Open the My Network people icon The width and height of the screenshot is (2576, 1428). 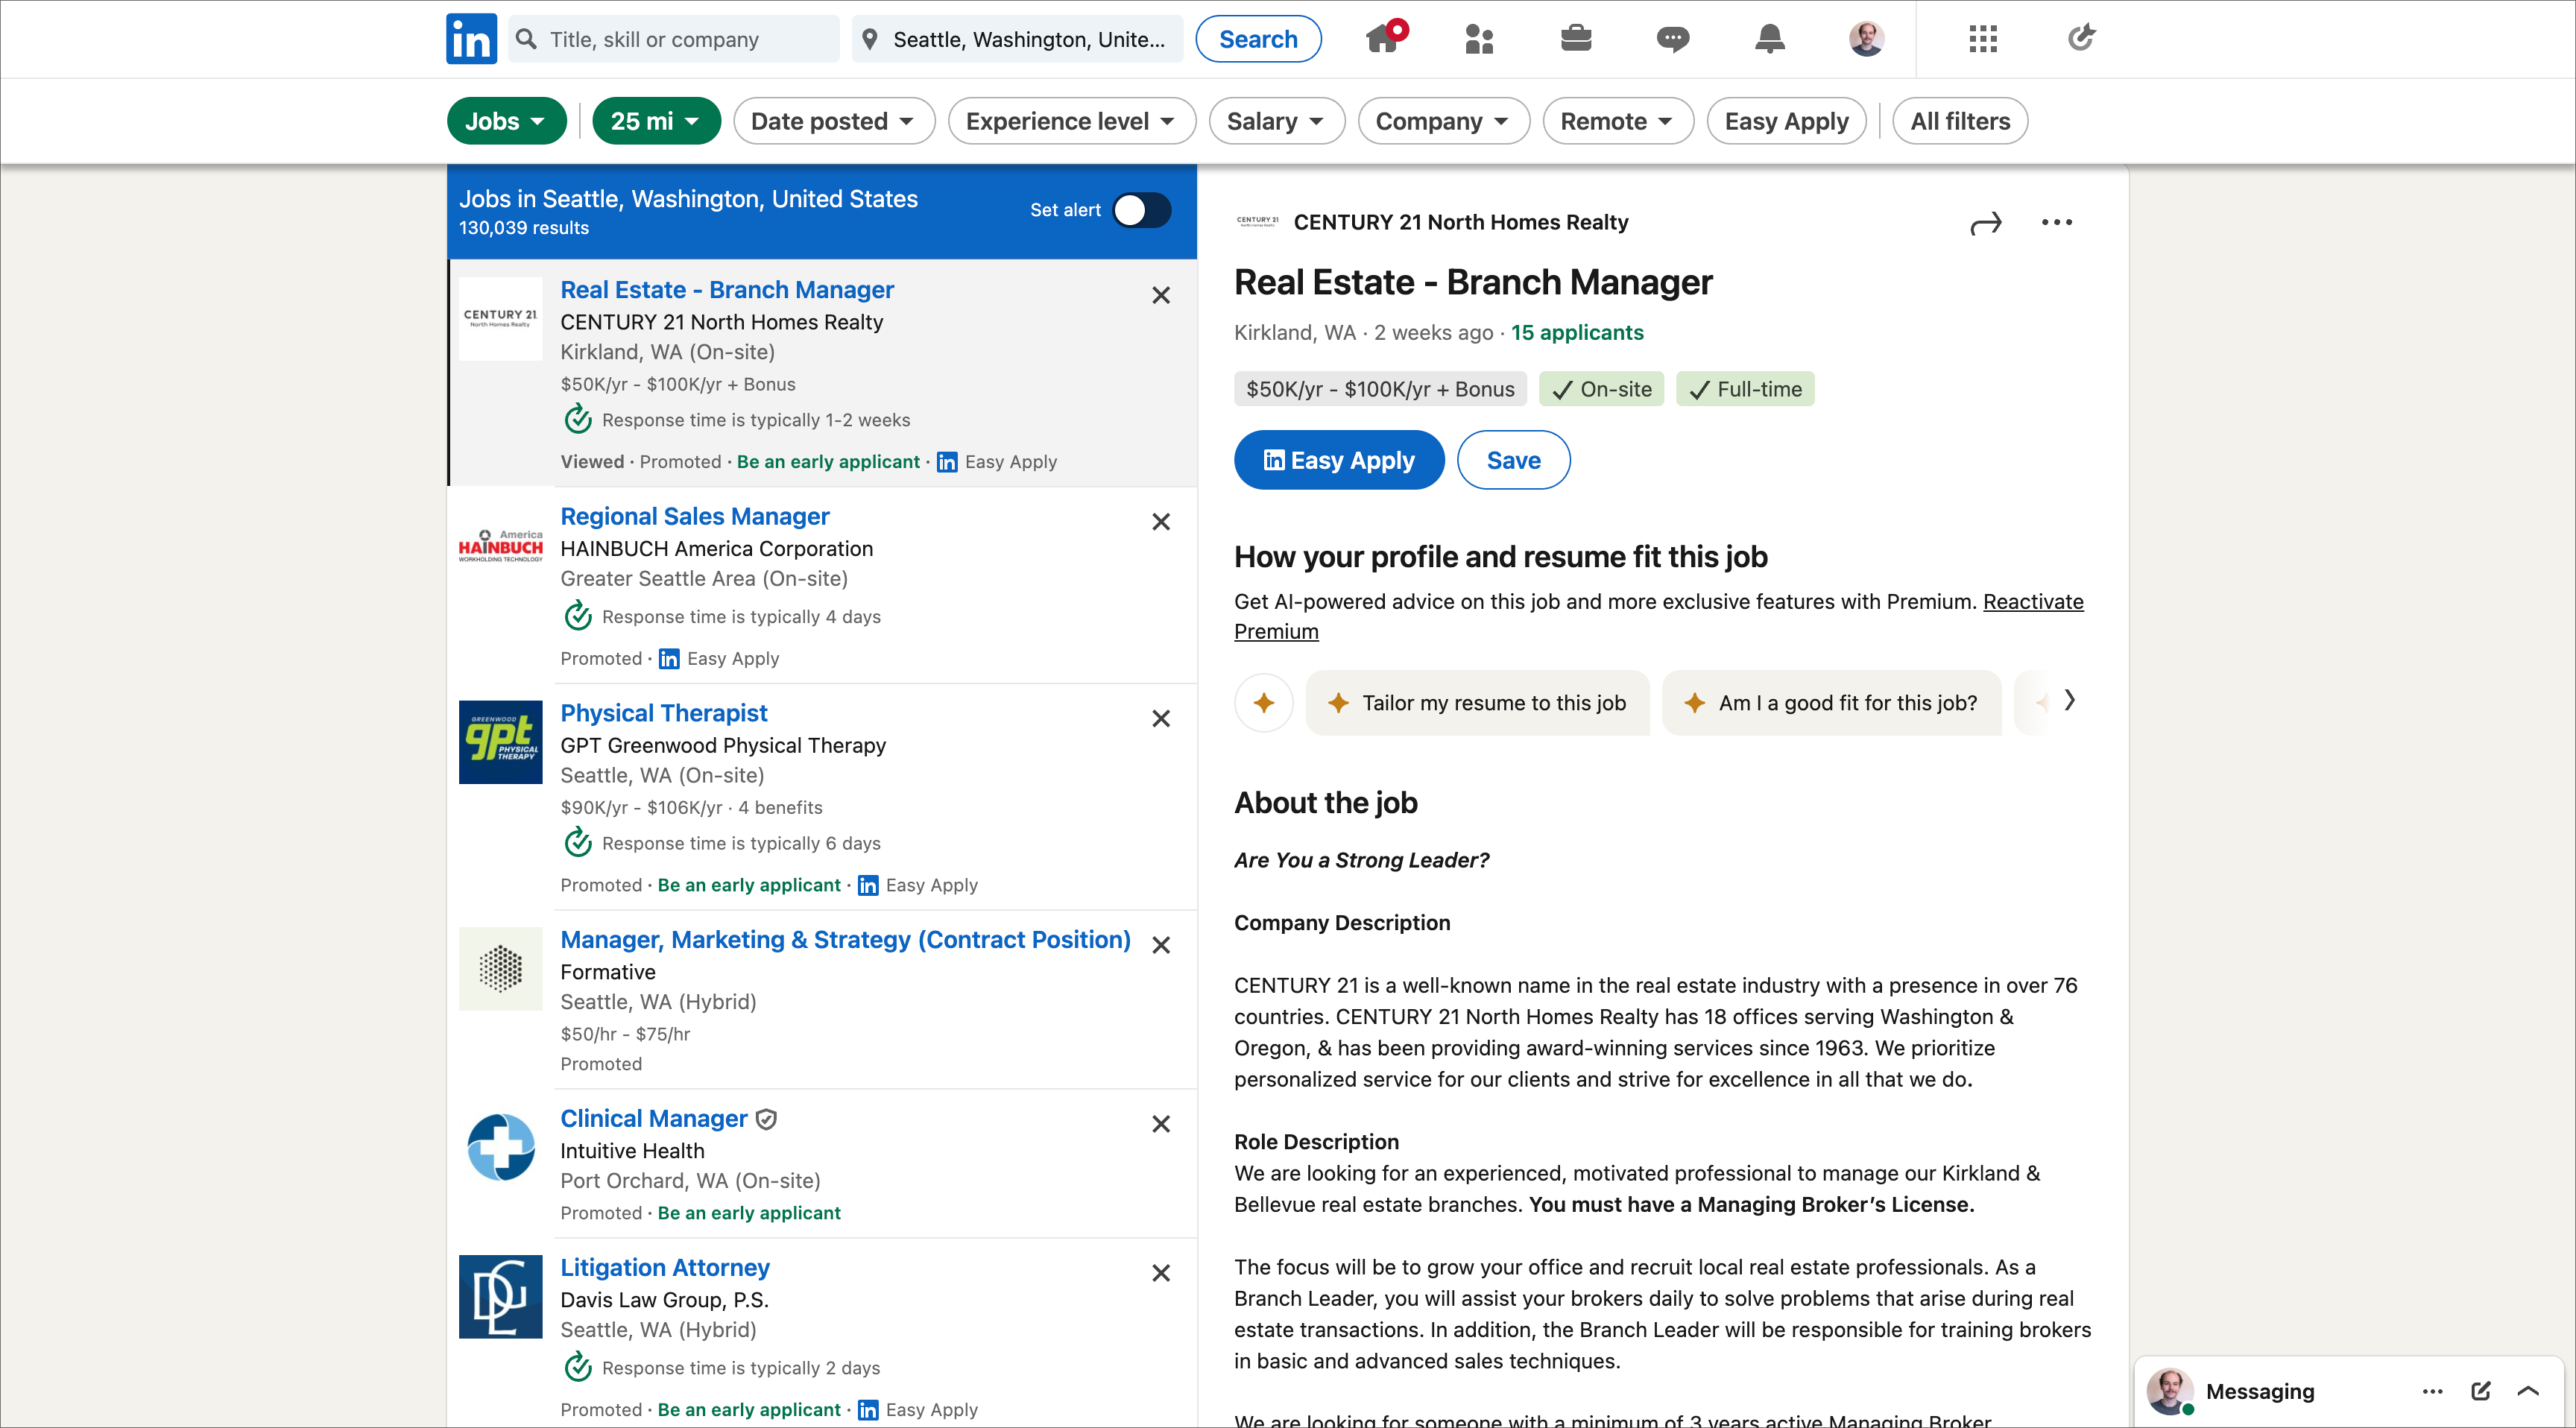tap(1478, 39)
